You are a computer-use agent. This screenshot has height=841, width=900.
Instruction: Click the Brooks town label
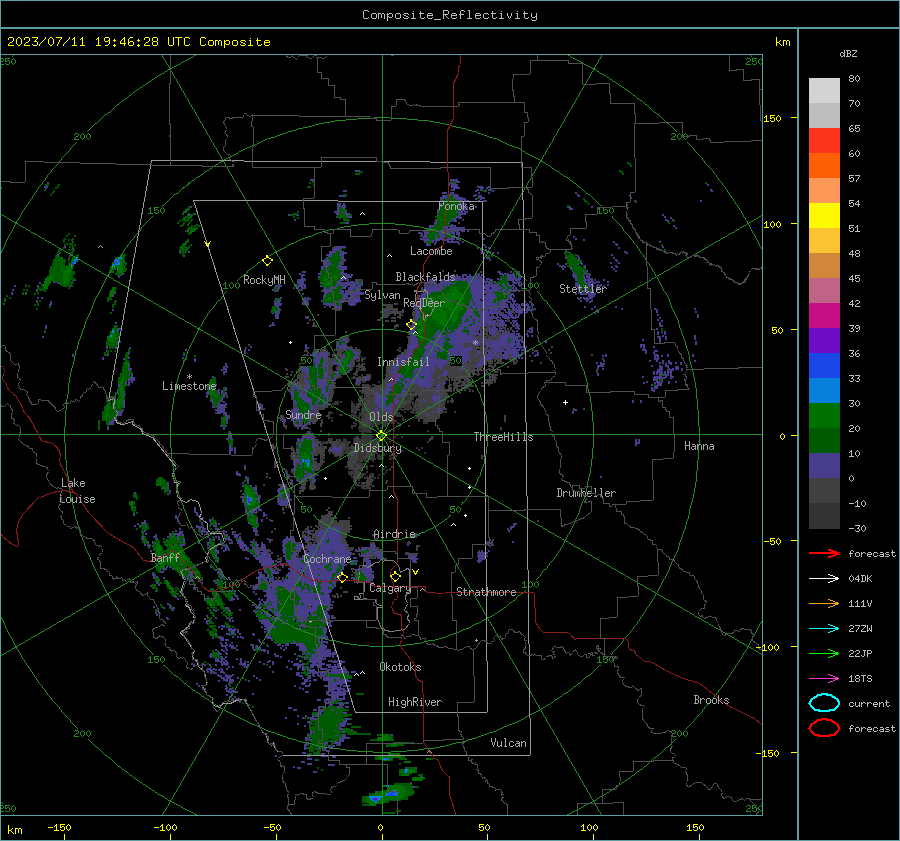point(711,700)
